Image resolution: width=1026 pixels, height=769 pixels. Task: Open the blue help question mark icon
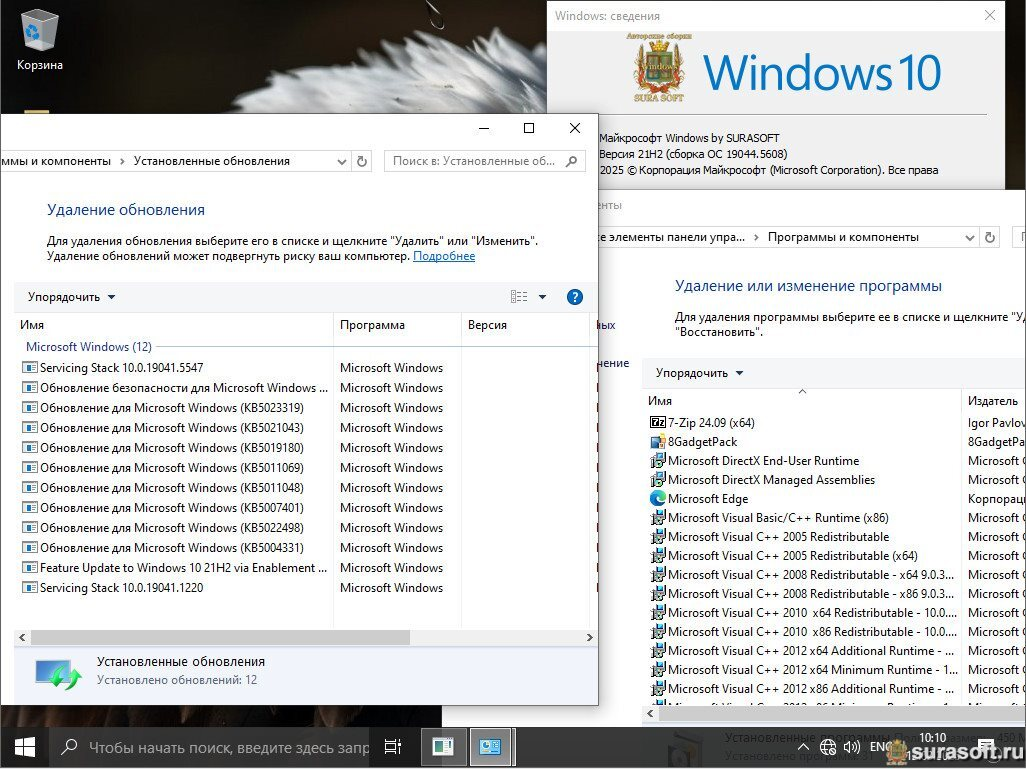575,297
